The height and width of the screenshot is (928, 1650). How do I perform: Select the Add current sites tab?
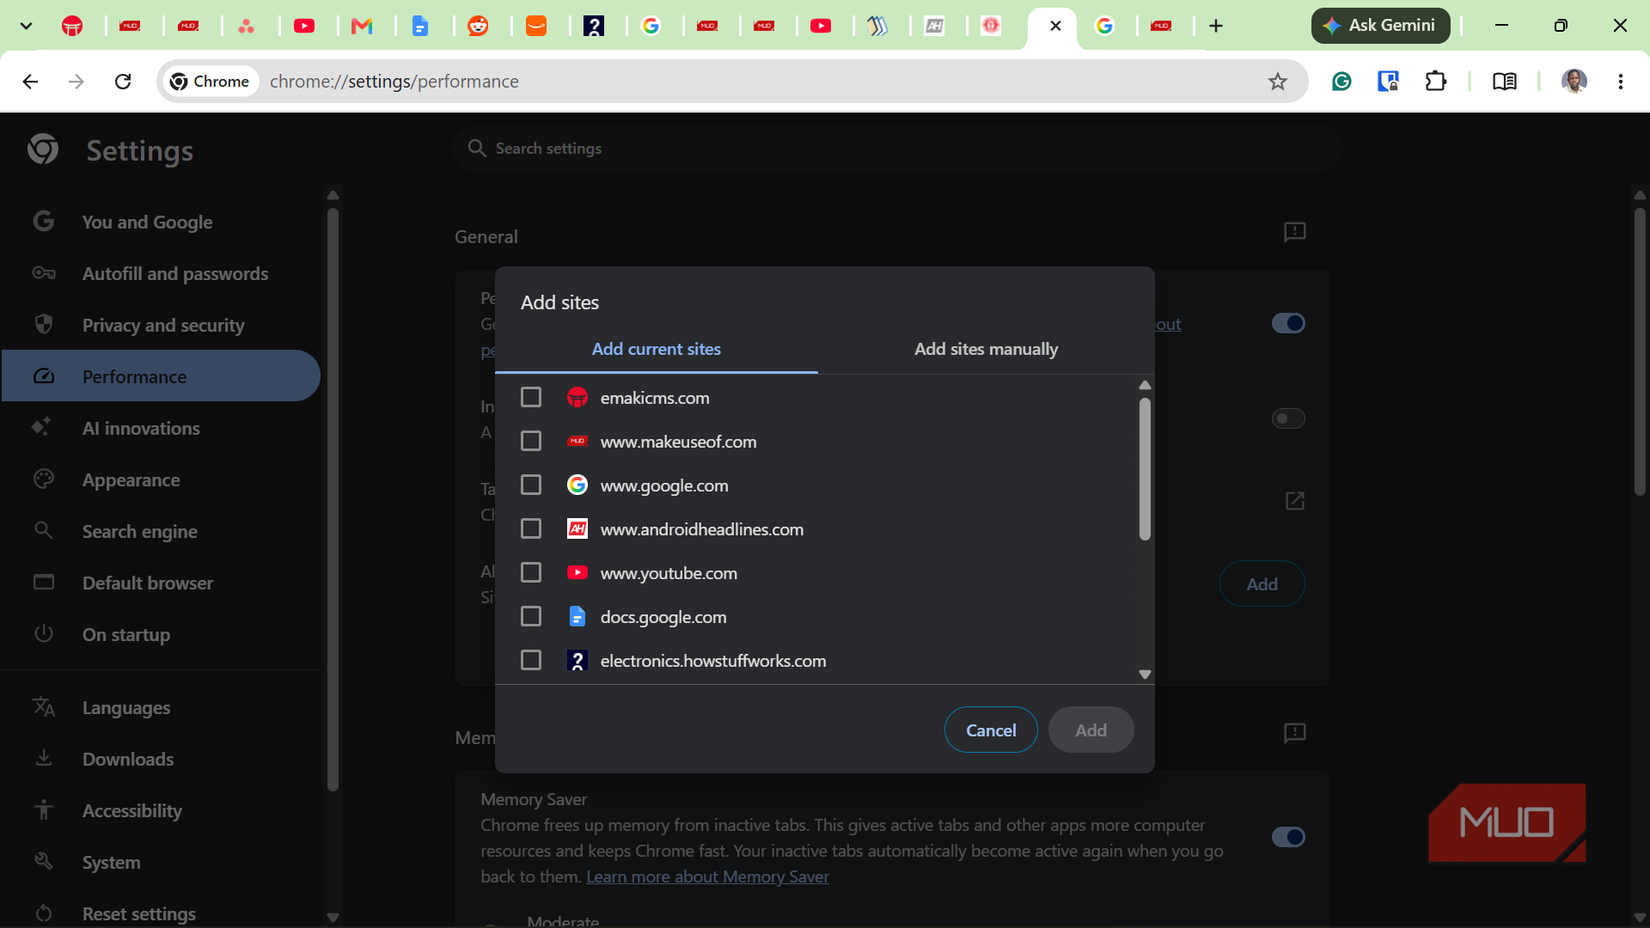point(656,349)
